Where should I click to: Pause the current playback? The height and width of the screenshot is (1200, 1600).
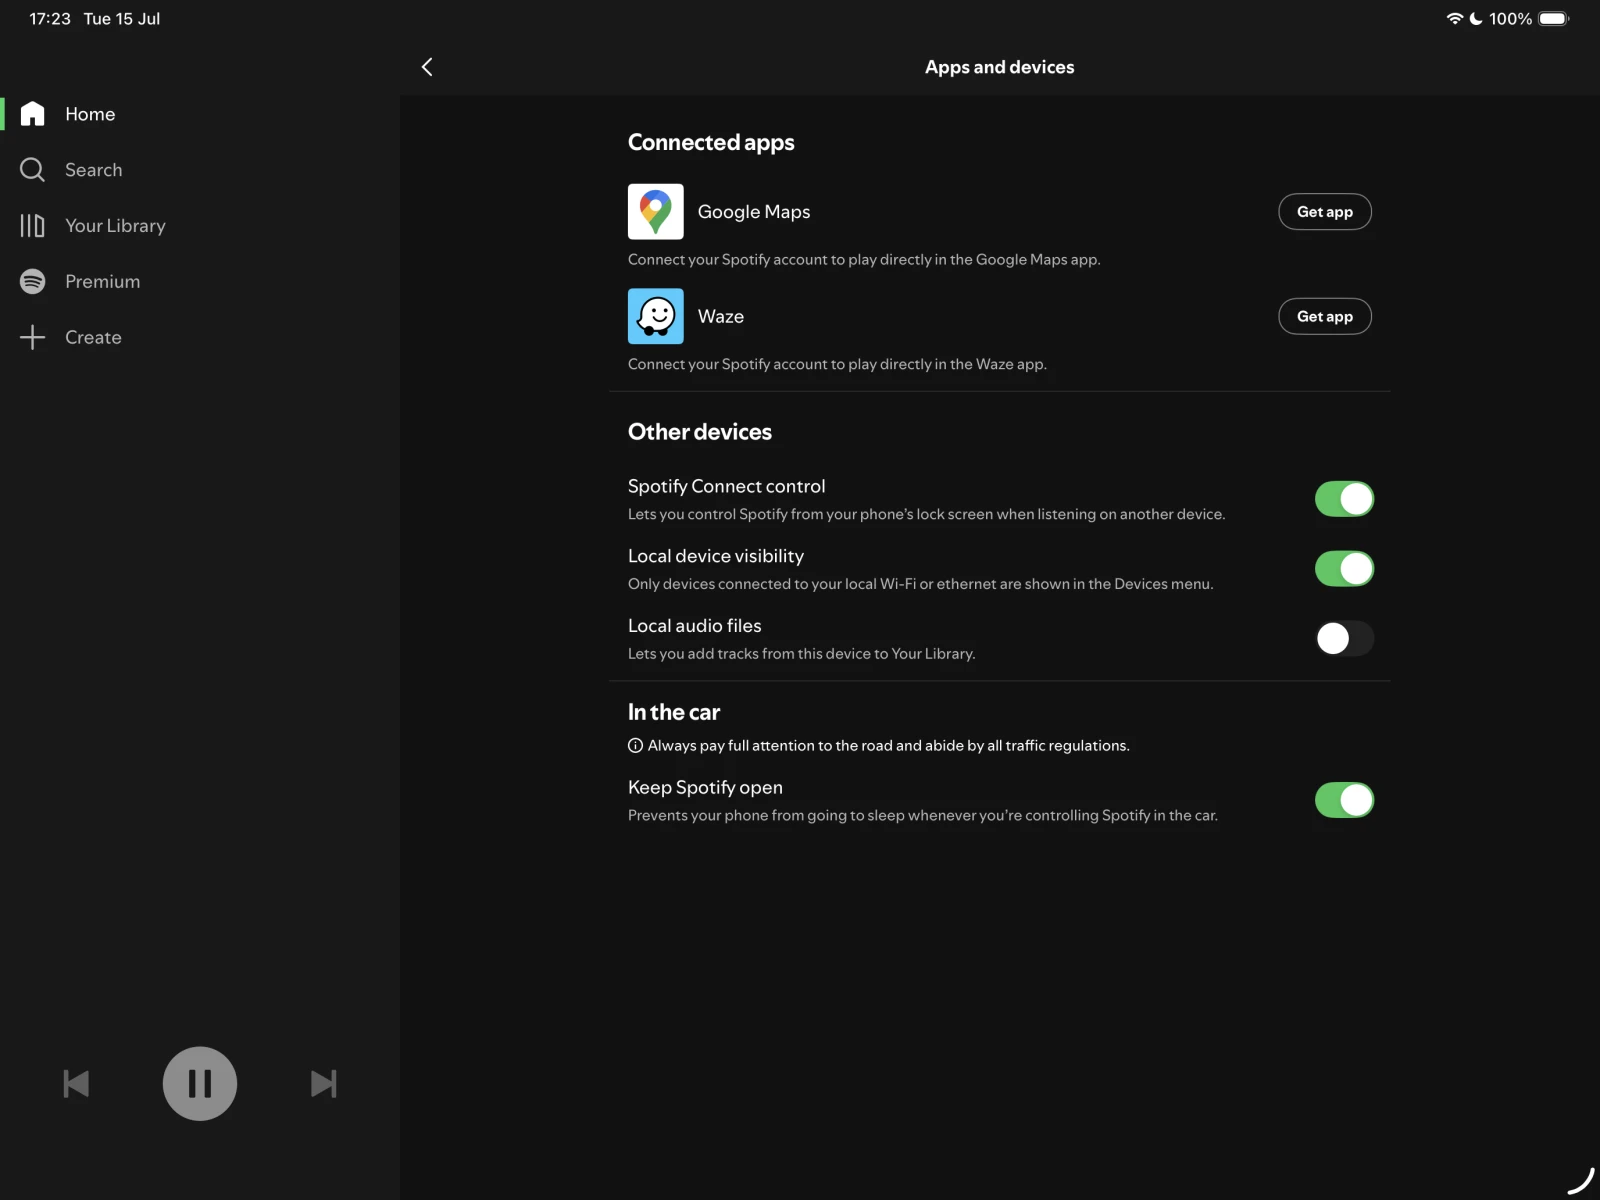(x=200, y=1084)
